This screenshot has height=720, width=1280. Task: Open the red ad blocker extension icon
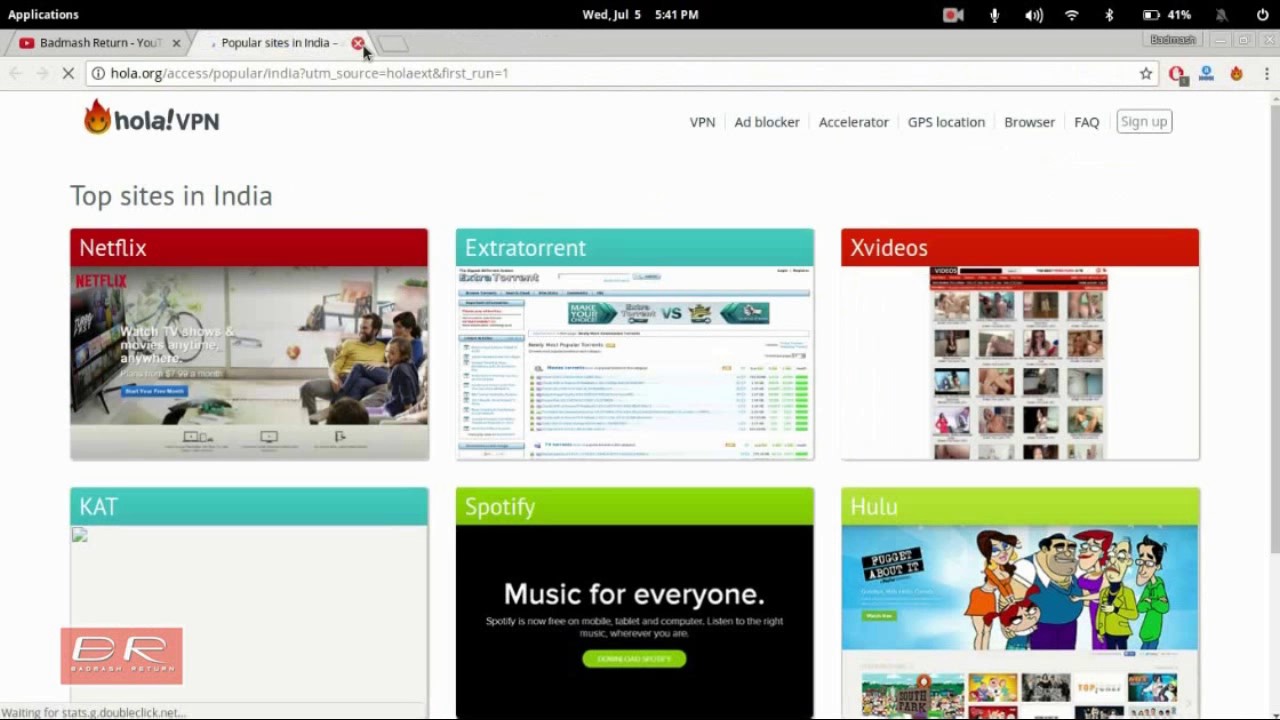(1176, 73)
